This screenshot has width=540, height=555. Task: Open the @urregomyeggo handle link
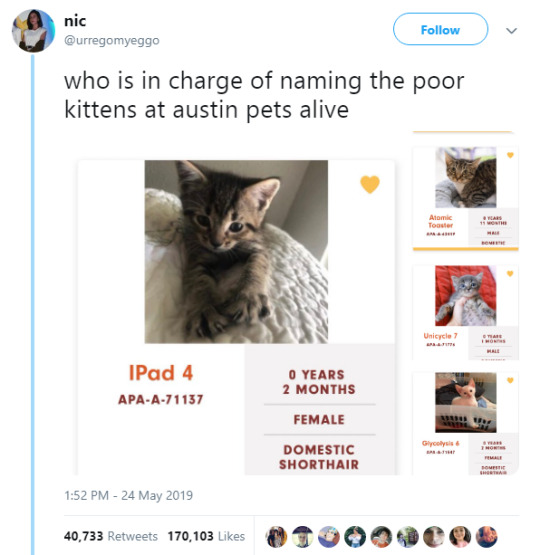(111, 40)
